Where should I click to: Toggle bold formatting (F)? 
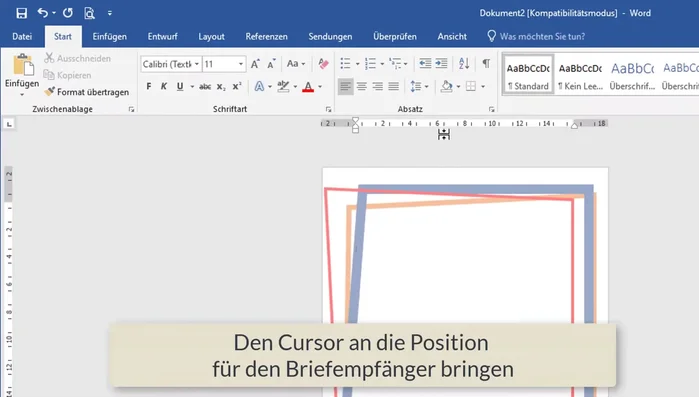(148, 86)
